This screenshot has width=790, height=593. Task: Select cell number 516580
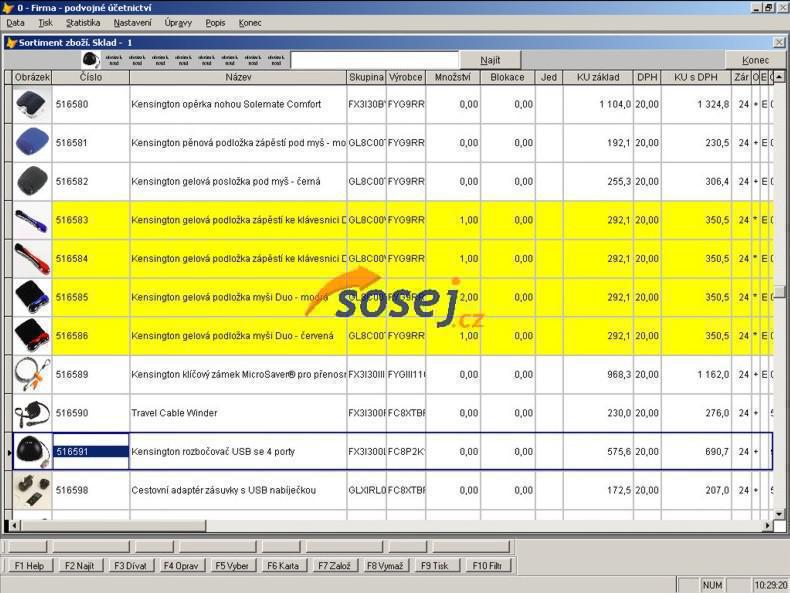click(x=91, y=104)
